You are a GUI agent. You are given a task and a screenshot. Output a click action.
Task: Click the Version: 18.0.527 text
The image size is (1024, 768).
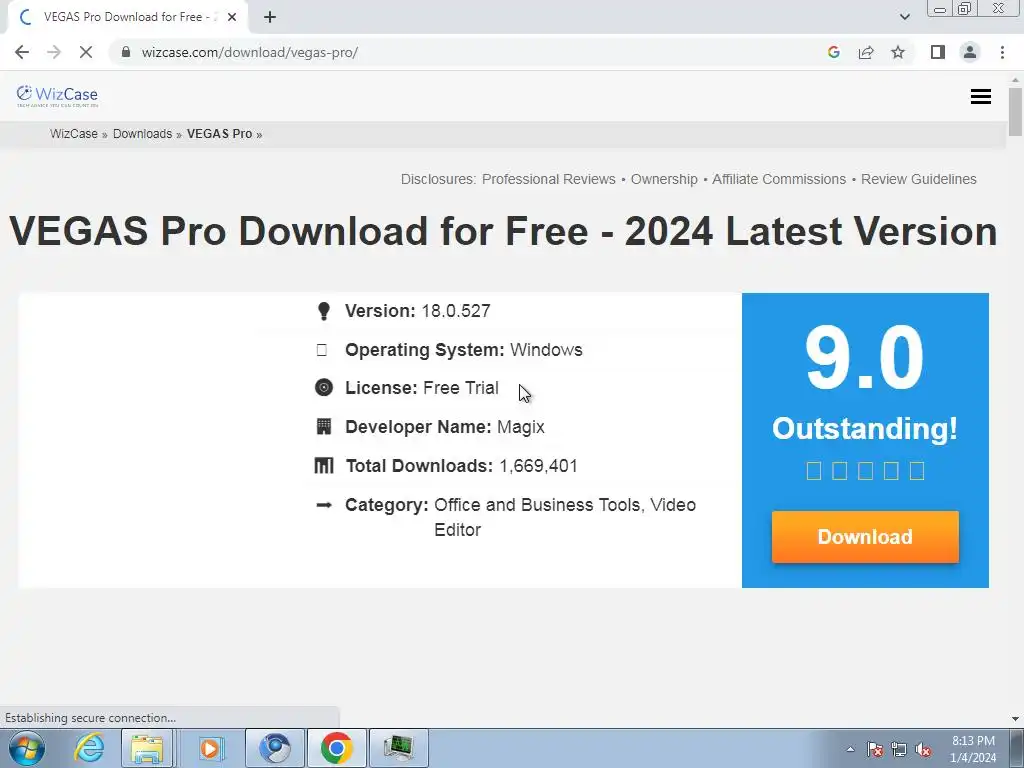418,311
